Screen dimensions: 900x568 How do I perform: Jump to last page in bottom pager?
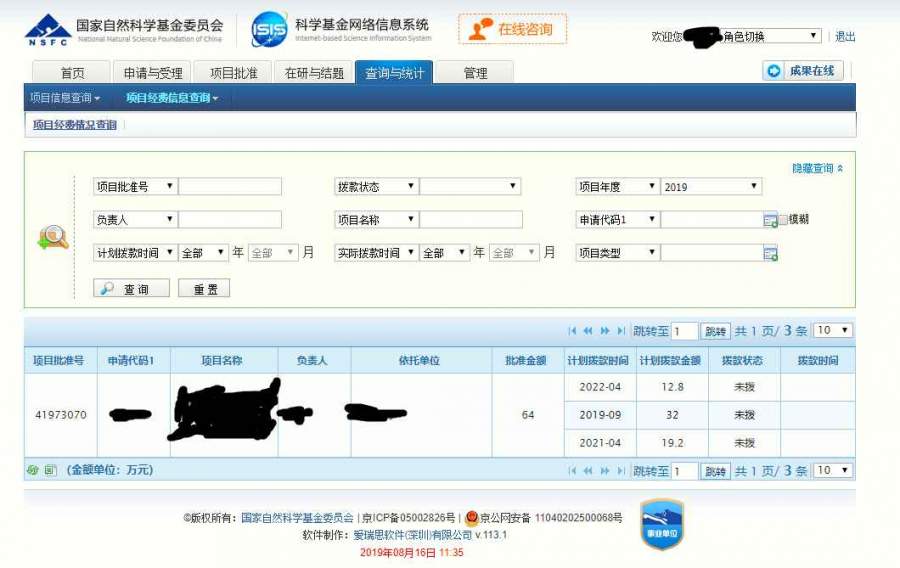click(x=621, y=471)
